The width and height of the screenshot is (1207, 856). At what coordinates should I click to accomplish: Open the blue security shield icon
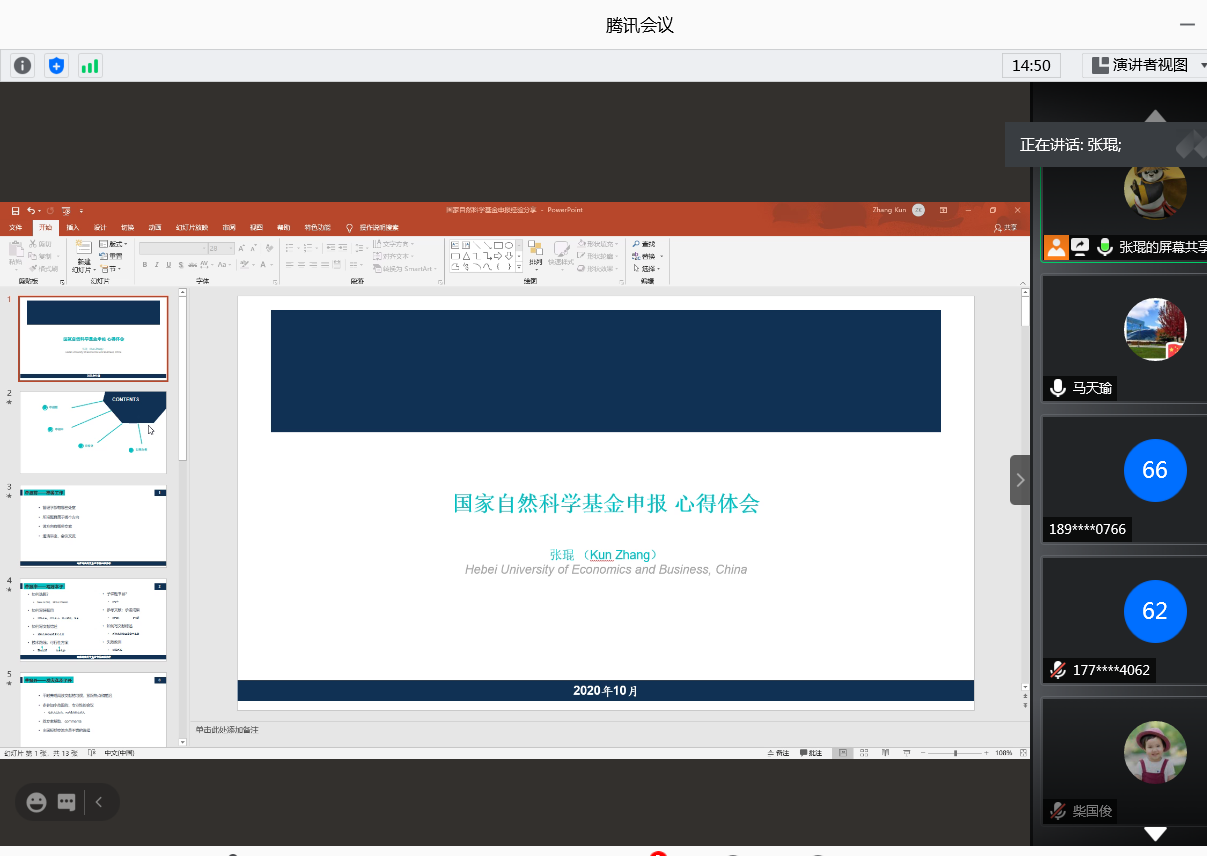tap(56, 66)
